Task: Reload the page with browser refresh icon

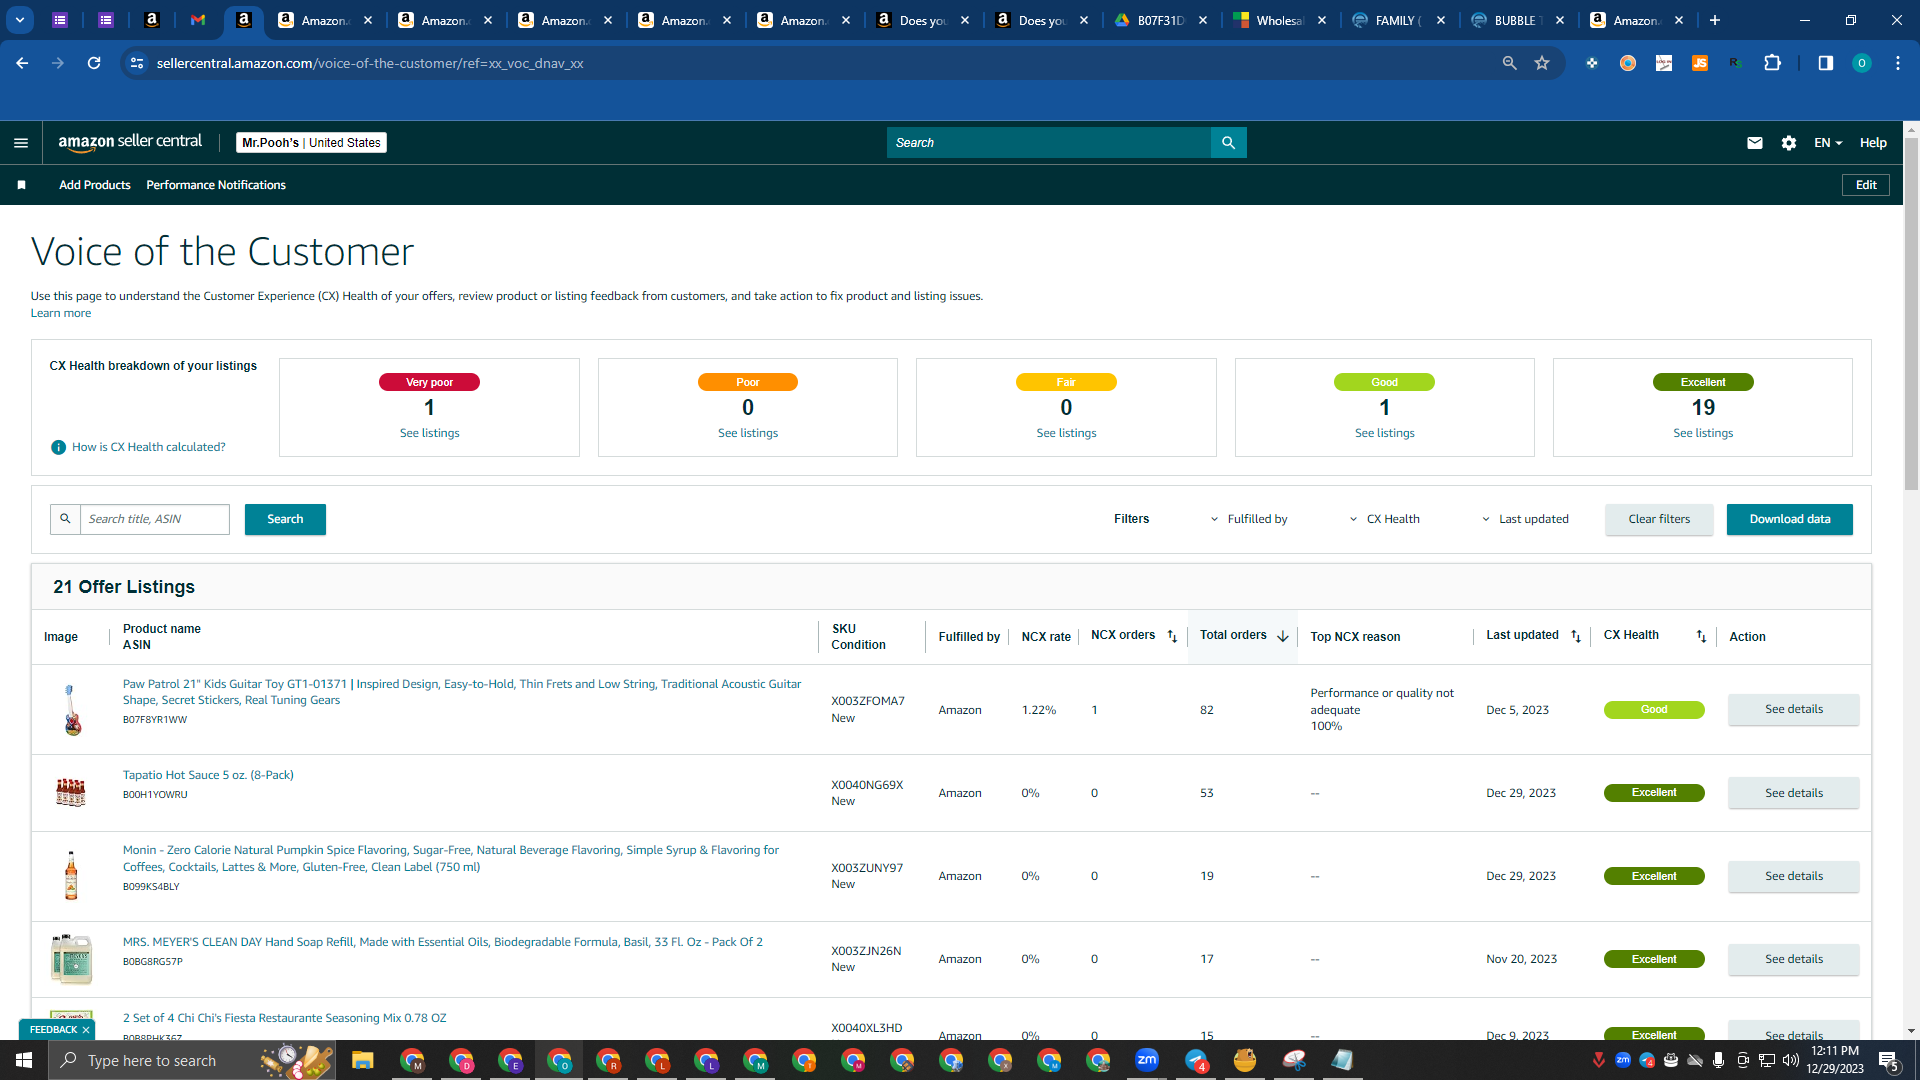Action: point(94,63)
